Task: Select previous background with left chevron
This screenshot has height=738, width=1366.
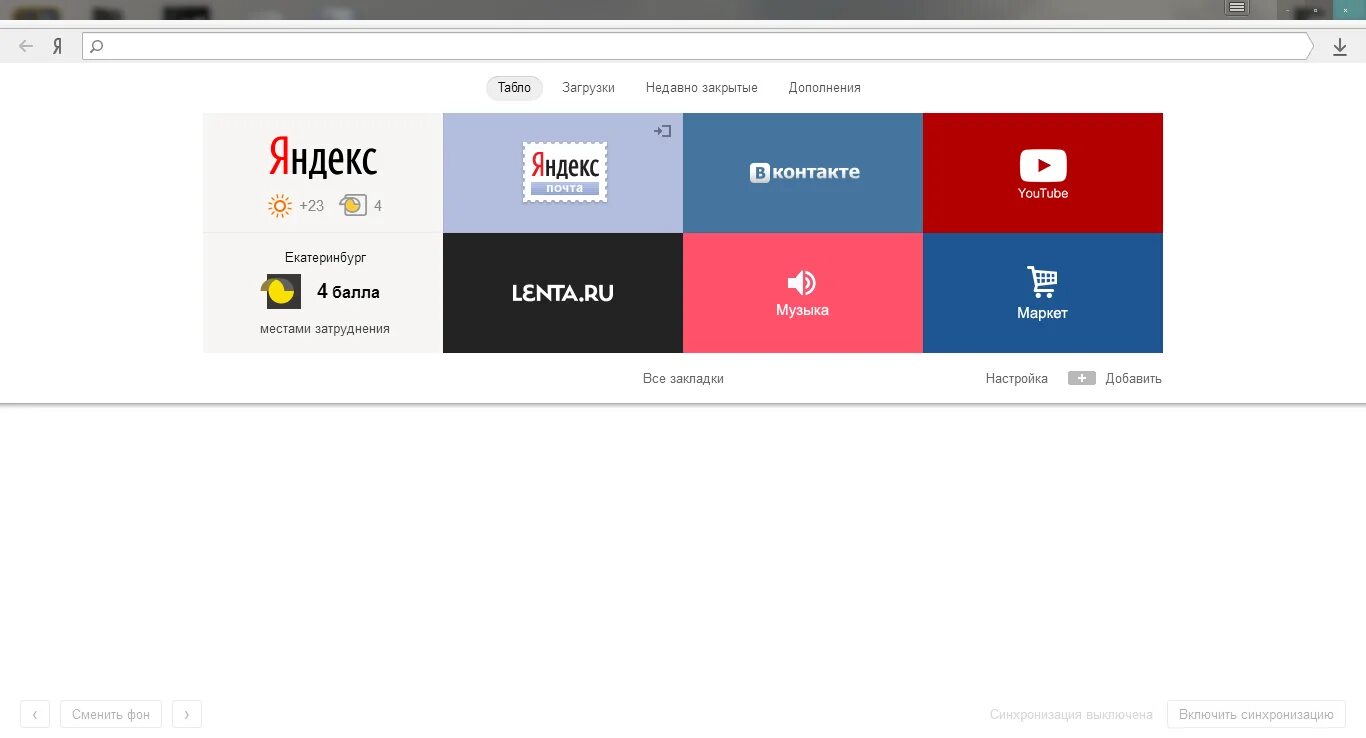Action: point(35,714)
